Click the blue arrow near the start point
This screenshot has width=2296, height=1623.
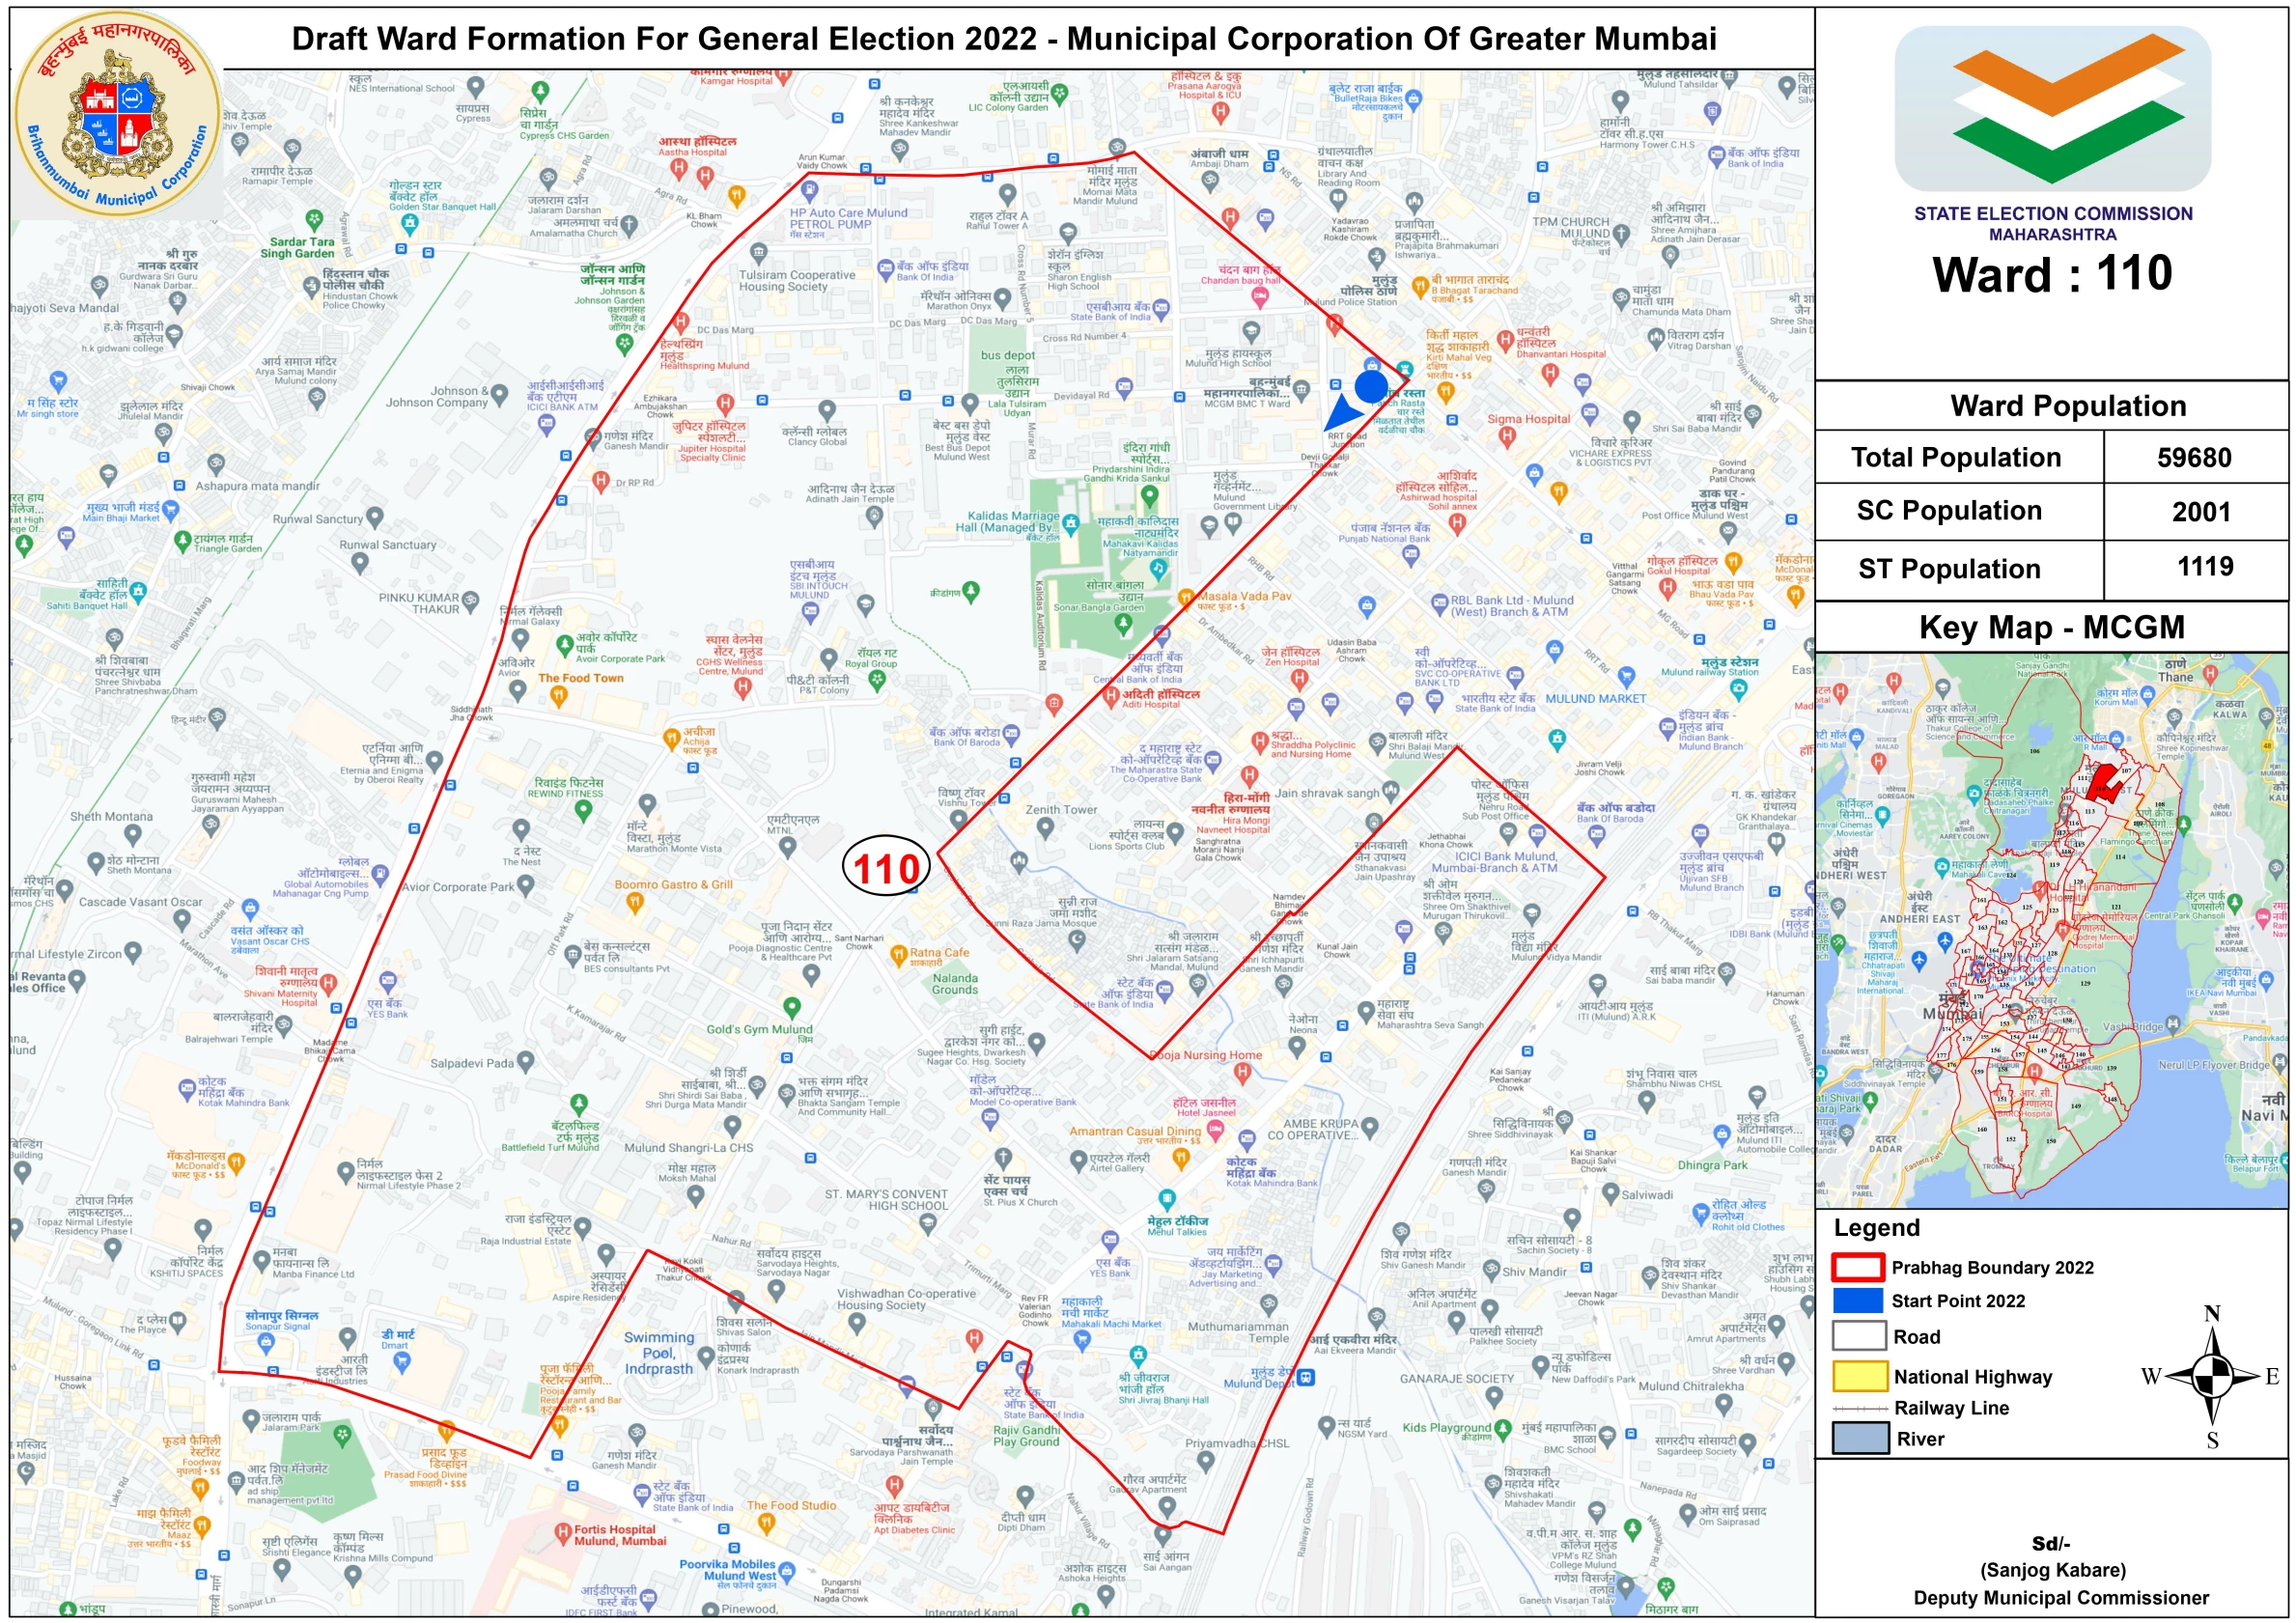(x=1341, y=413)
